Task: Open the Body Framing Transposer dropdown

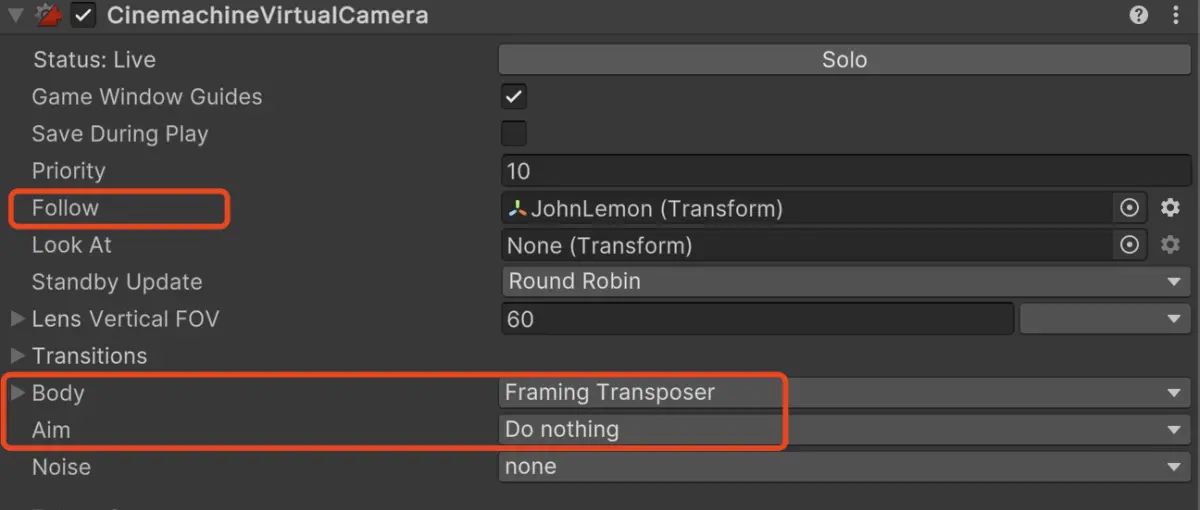Action: [845, 393]
